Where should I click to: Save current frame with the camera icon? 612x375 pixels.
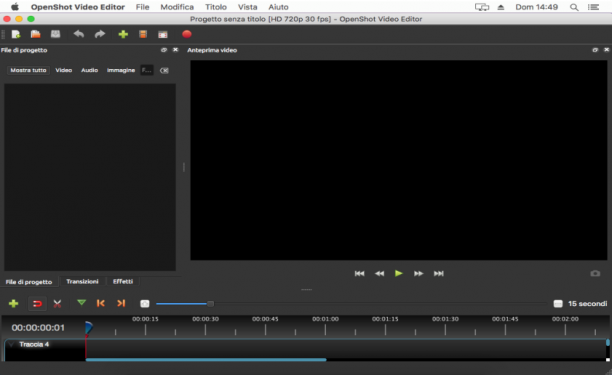(595, 273)
